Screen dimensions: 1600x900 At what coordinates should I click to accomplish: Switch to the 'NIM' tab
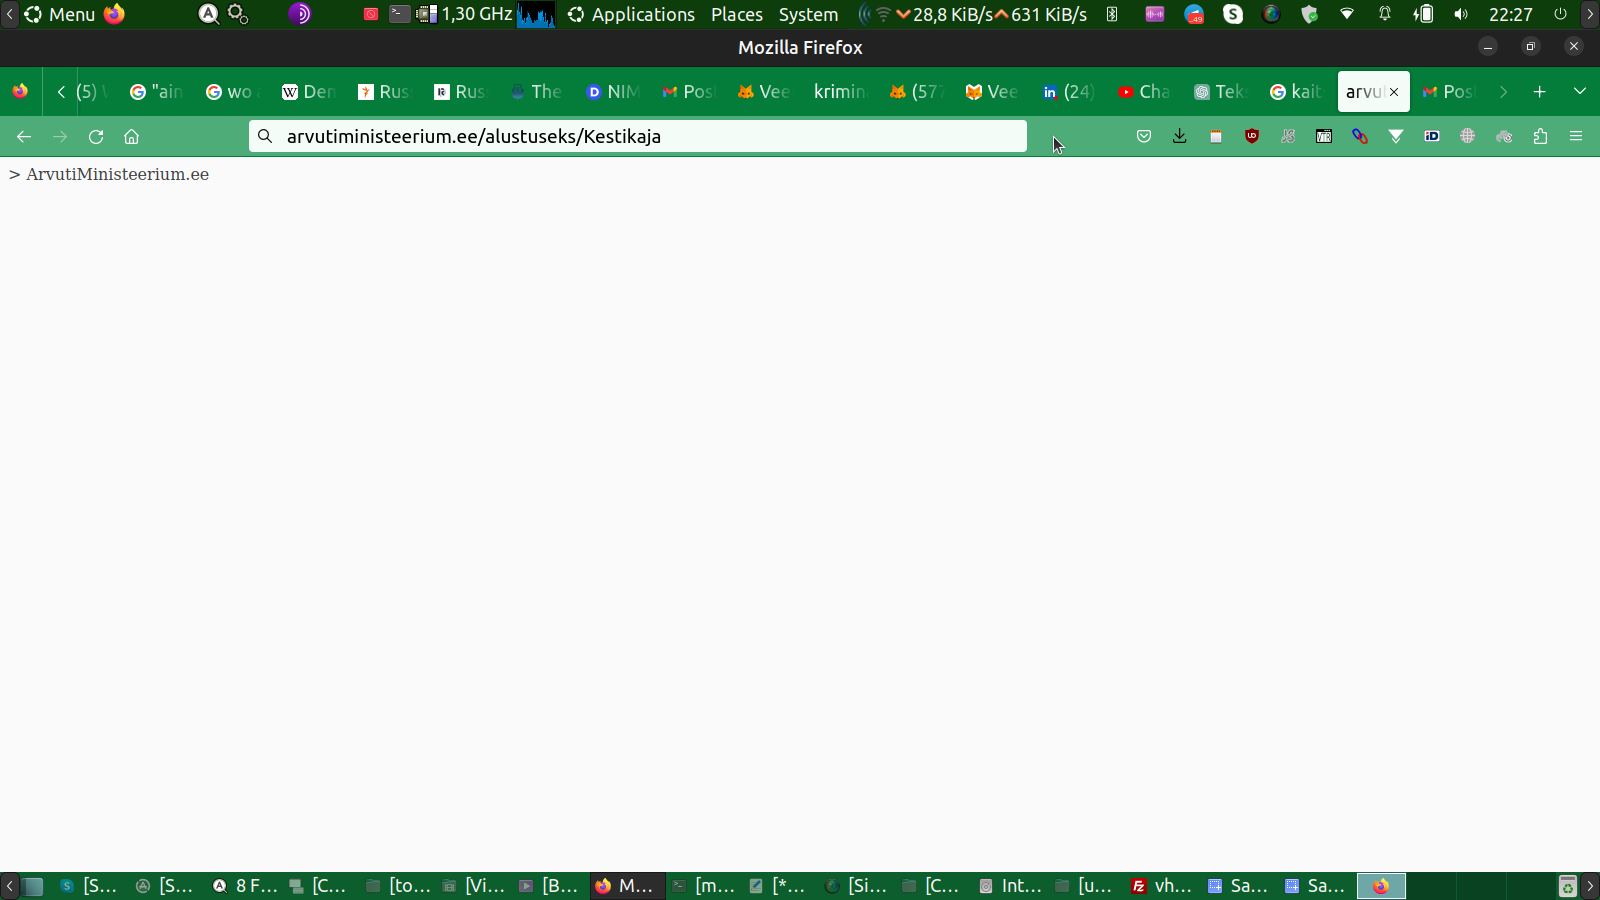pos(612,92)
